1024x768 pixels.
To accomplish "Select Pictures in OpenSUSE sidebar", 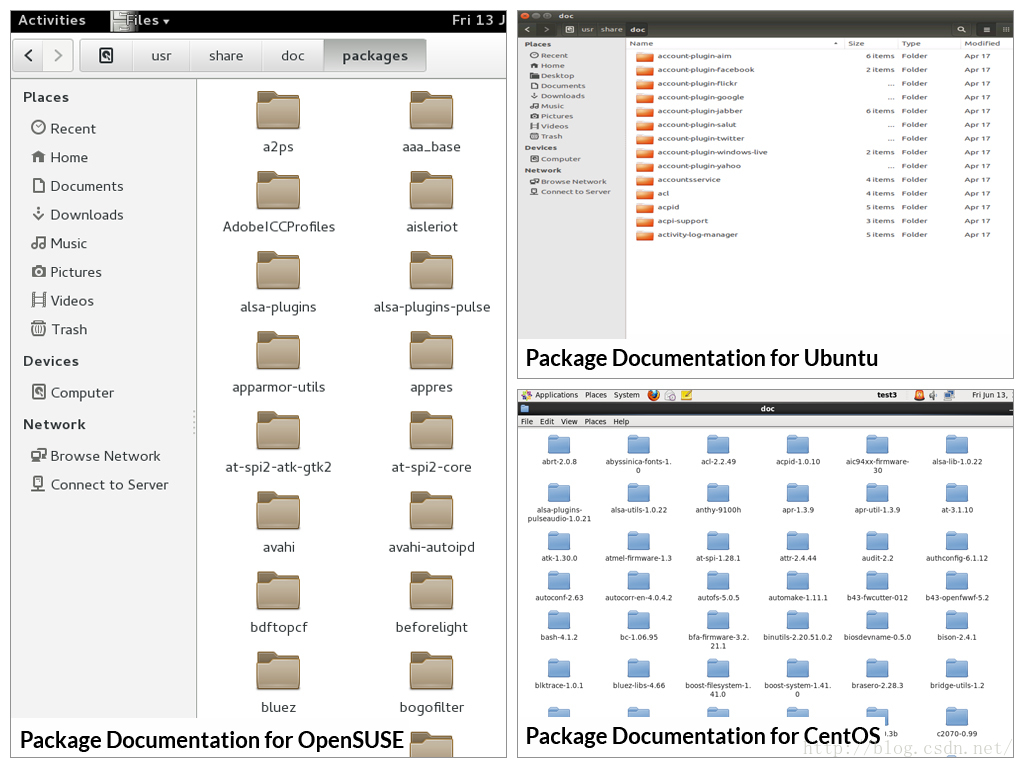I will (66, 272).
